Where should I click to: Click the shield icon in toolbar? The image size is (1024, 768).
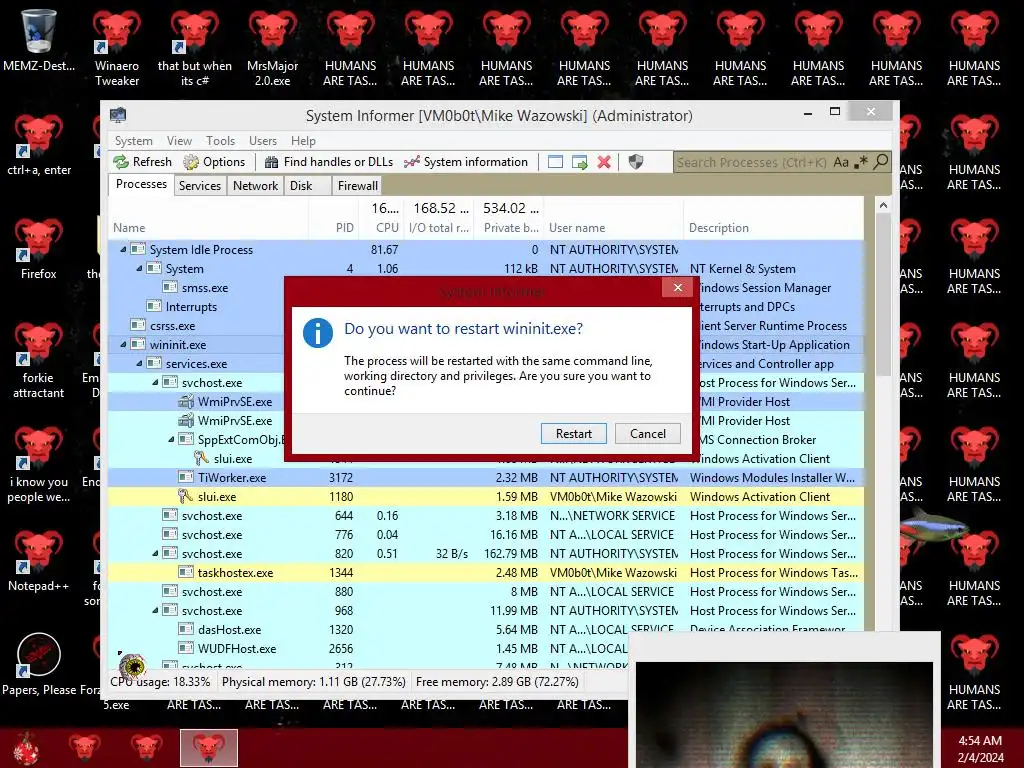(x=635, y=162)
